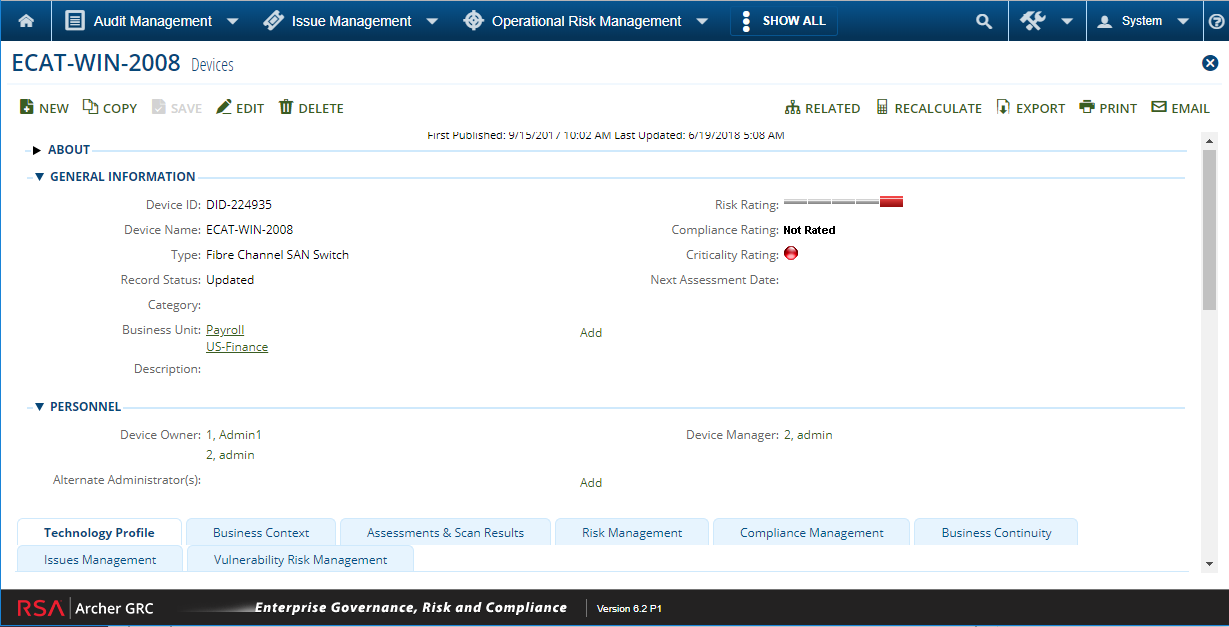Open the search magnifier icon
This screenshot has width=1229, height=627.
pyautogui.click(x=984, y=21)
